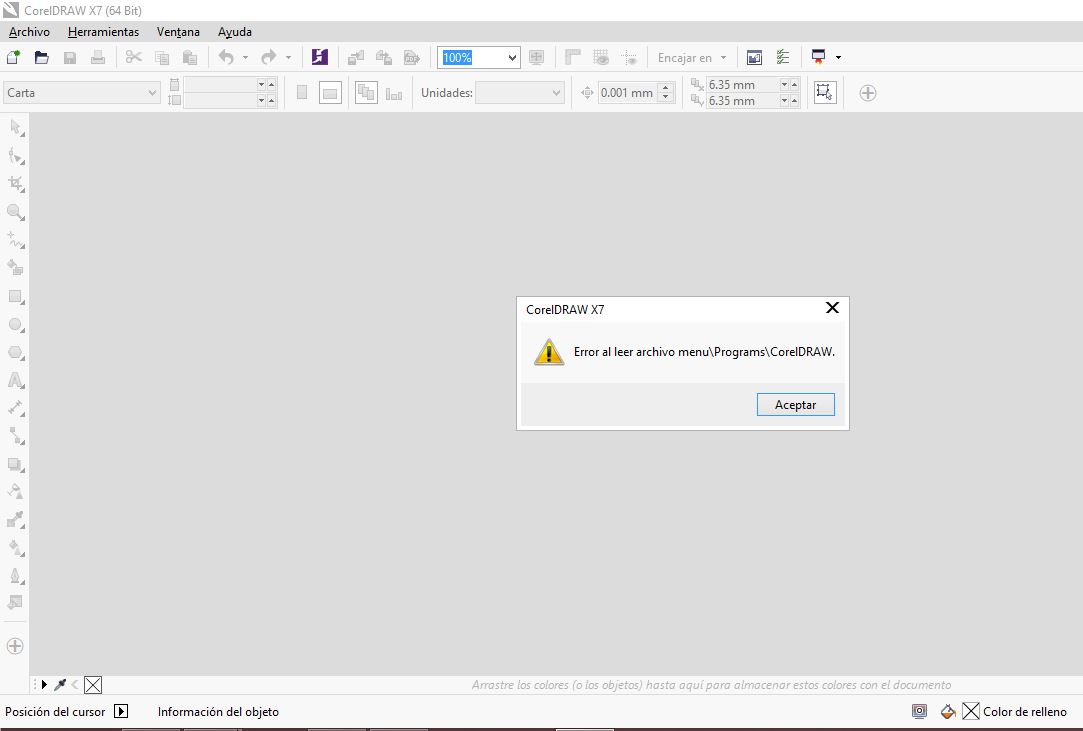The height and width of the screenshot is (731, 1083).
Task: Open the document palette flyout arrow
Action: (44, 685)
